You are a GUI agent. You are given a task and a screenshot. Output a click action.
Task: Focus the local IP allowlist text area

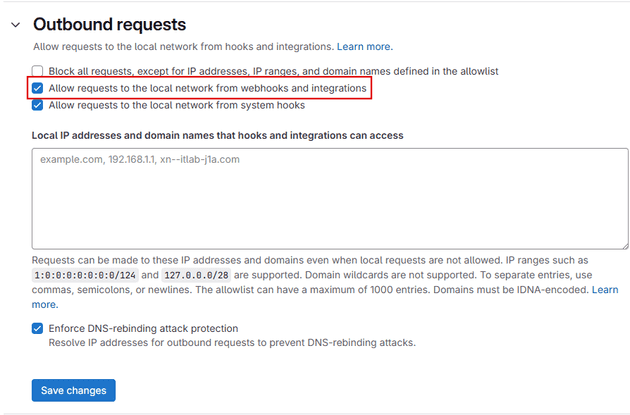330,198
